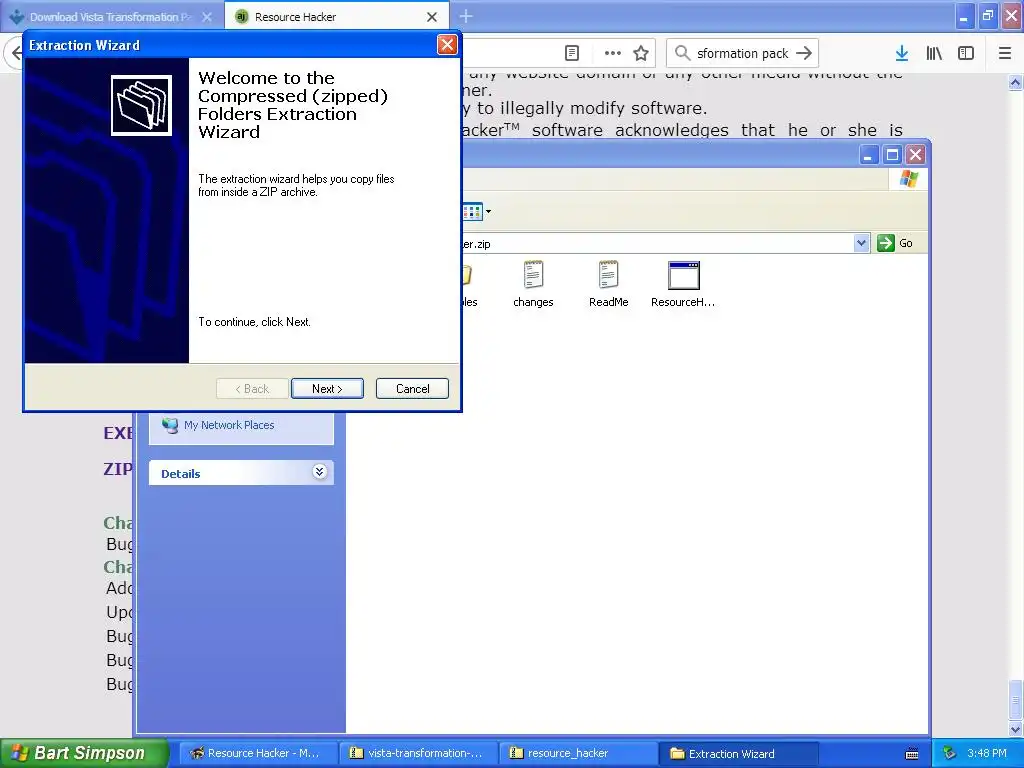Close the Resource Hacker browser tab

click(432, 17)
